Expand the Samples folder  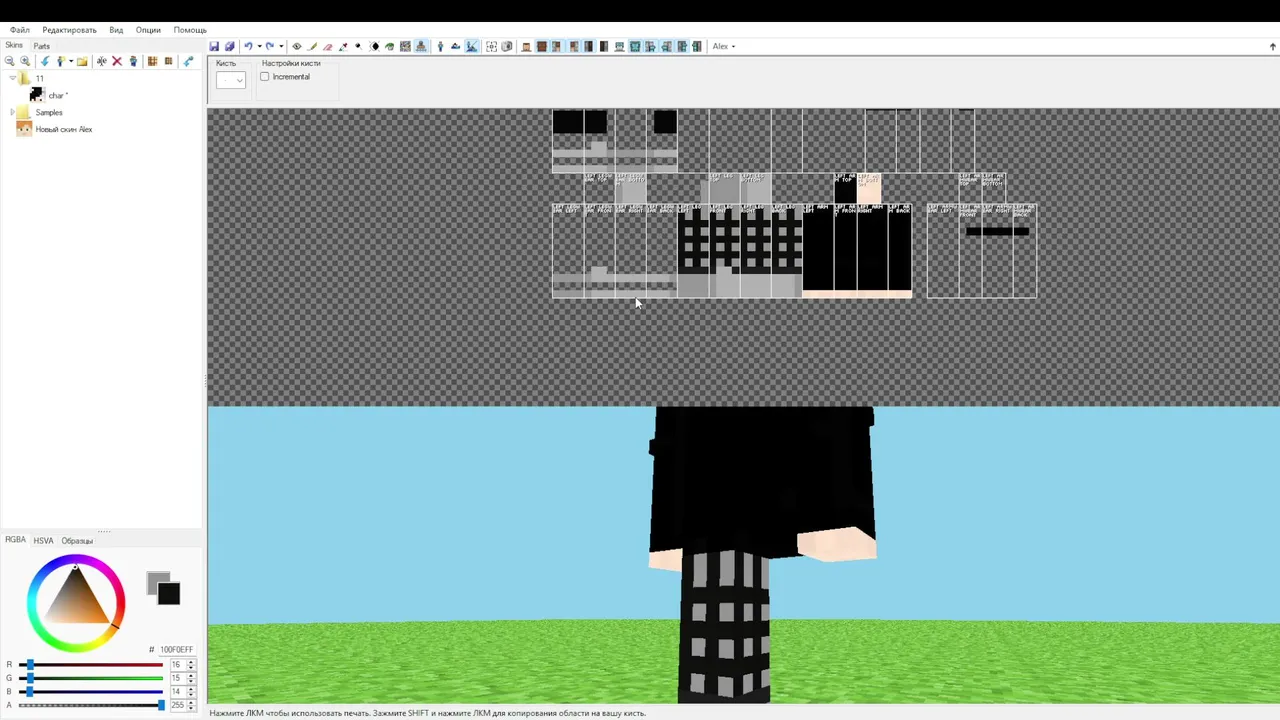coord(12,112)
